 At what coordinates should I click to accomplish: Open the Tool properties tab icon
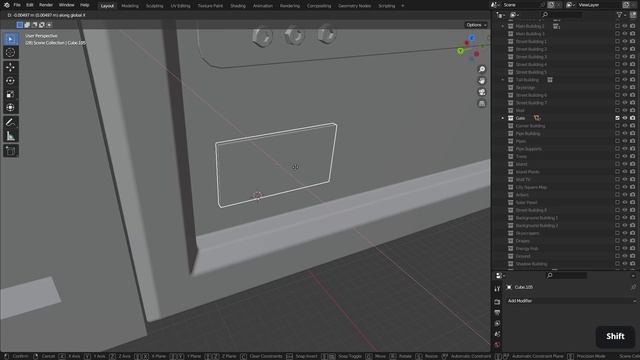(497, 289)
